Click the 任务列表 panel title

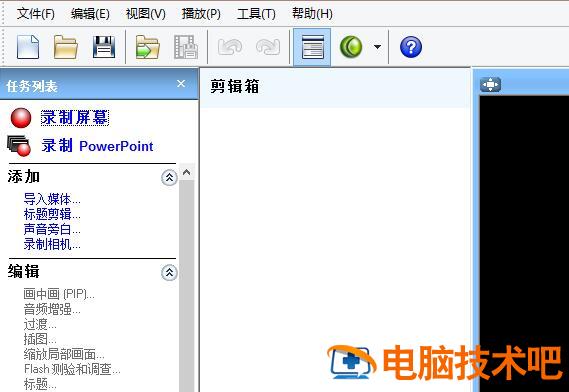tap(32, 86)
